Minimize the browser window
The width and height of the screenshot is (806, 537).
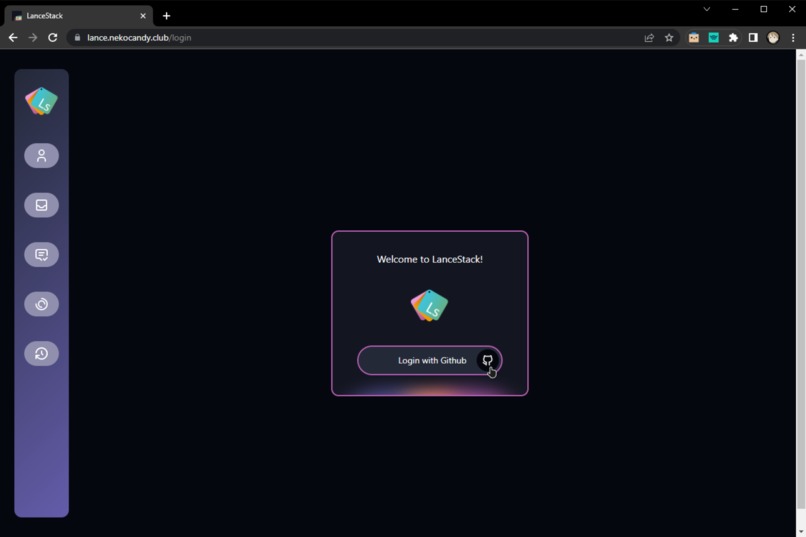(735, 9)
